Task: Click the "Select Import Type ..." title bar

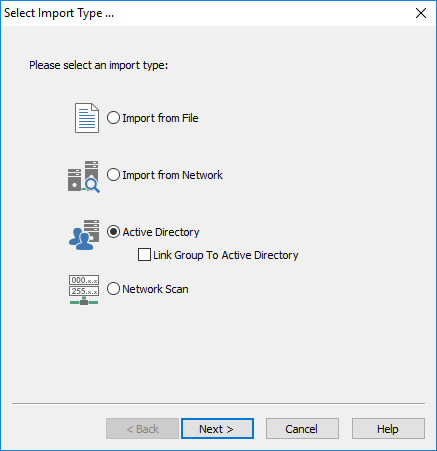Action: 207,13
